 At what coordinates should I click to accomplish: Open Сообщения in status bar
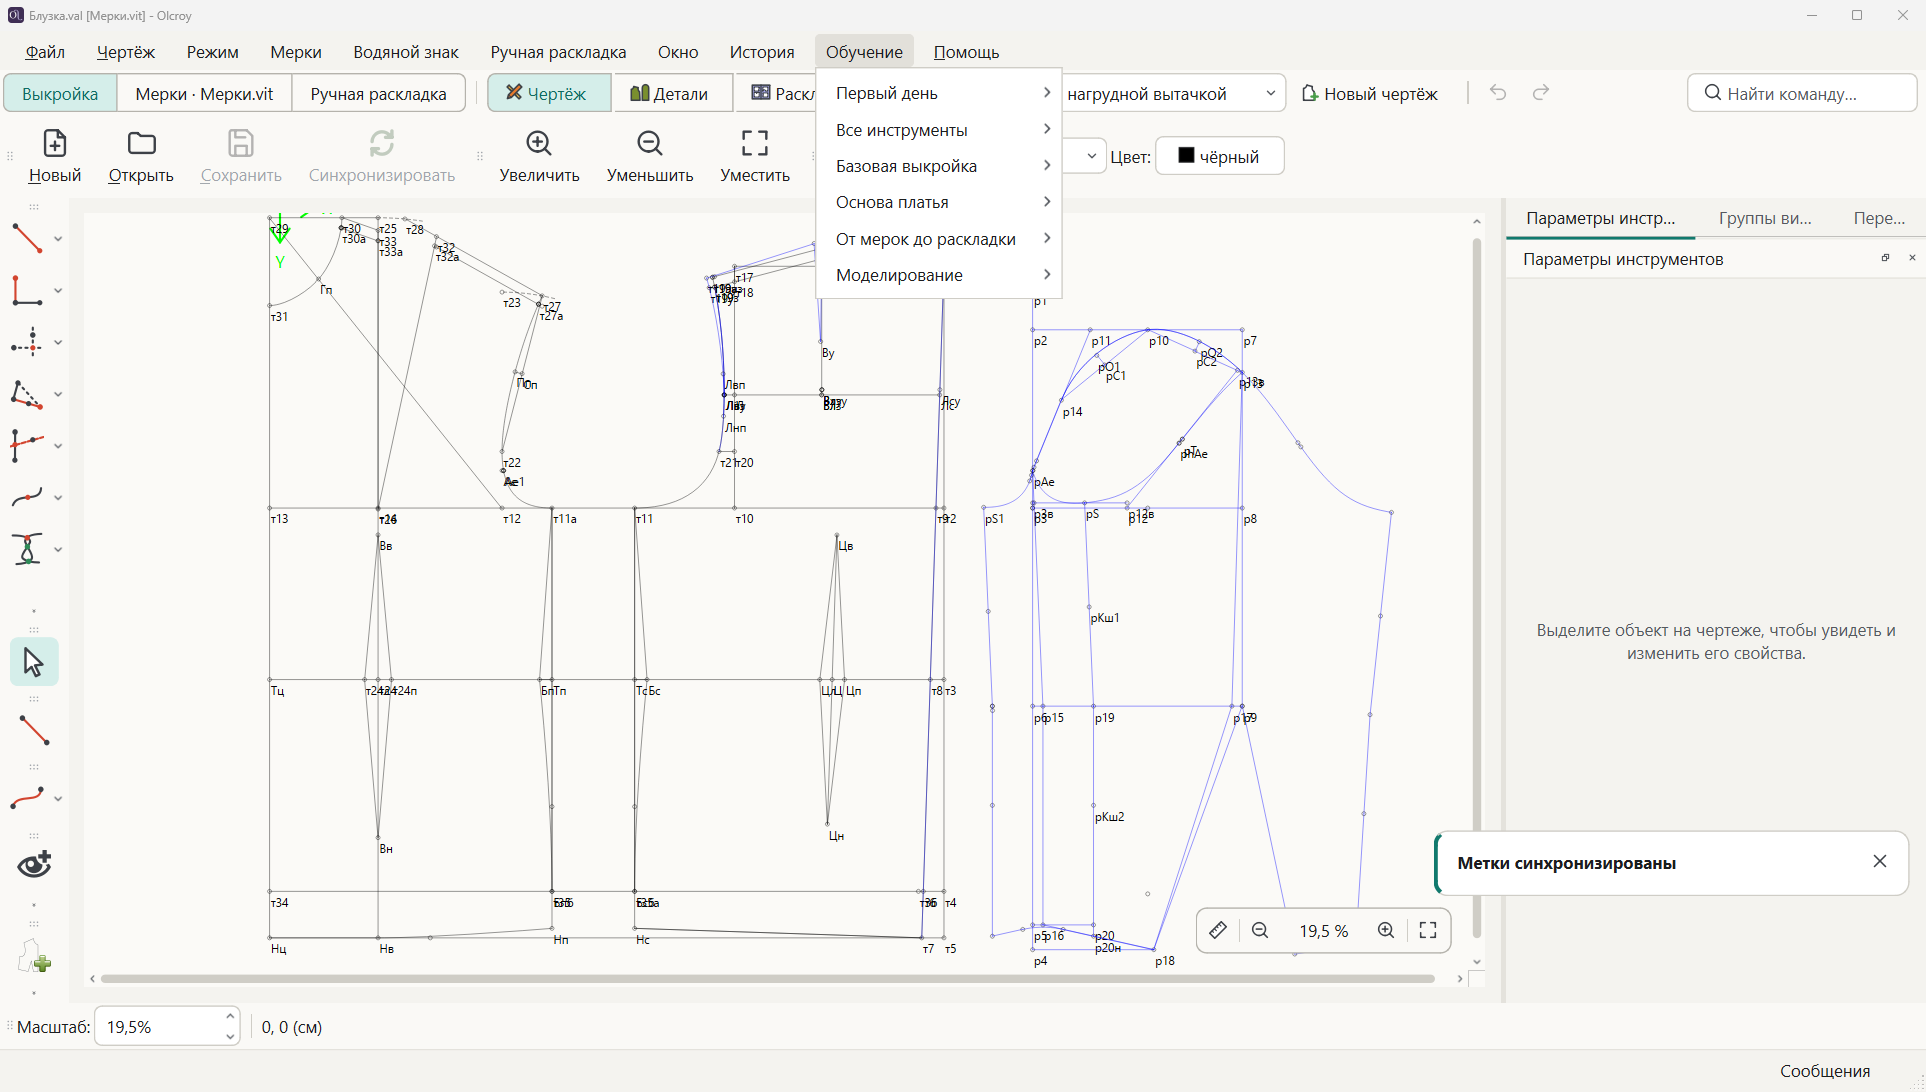(x=1825, y=1071)
